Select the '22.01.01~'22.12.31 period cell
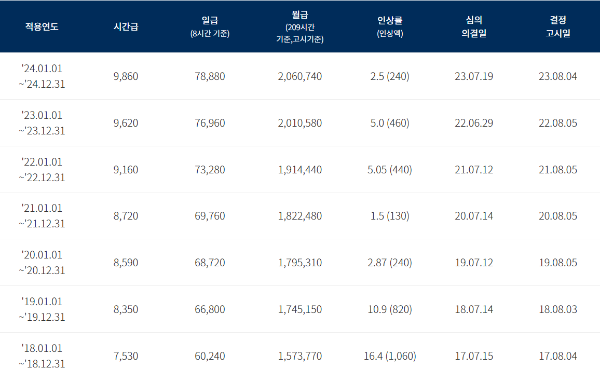 (42, 170)
